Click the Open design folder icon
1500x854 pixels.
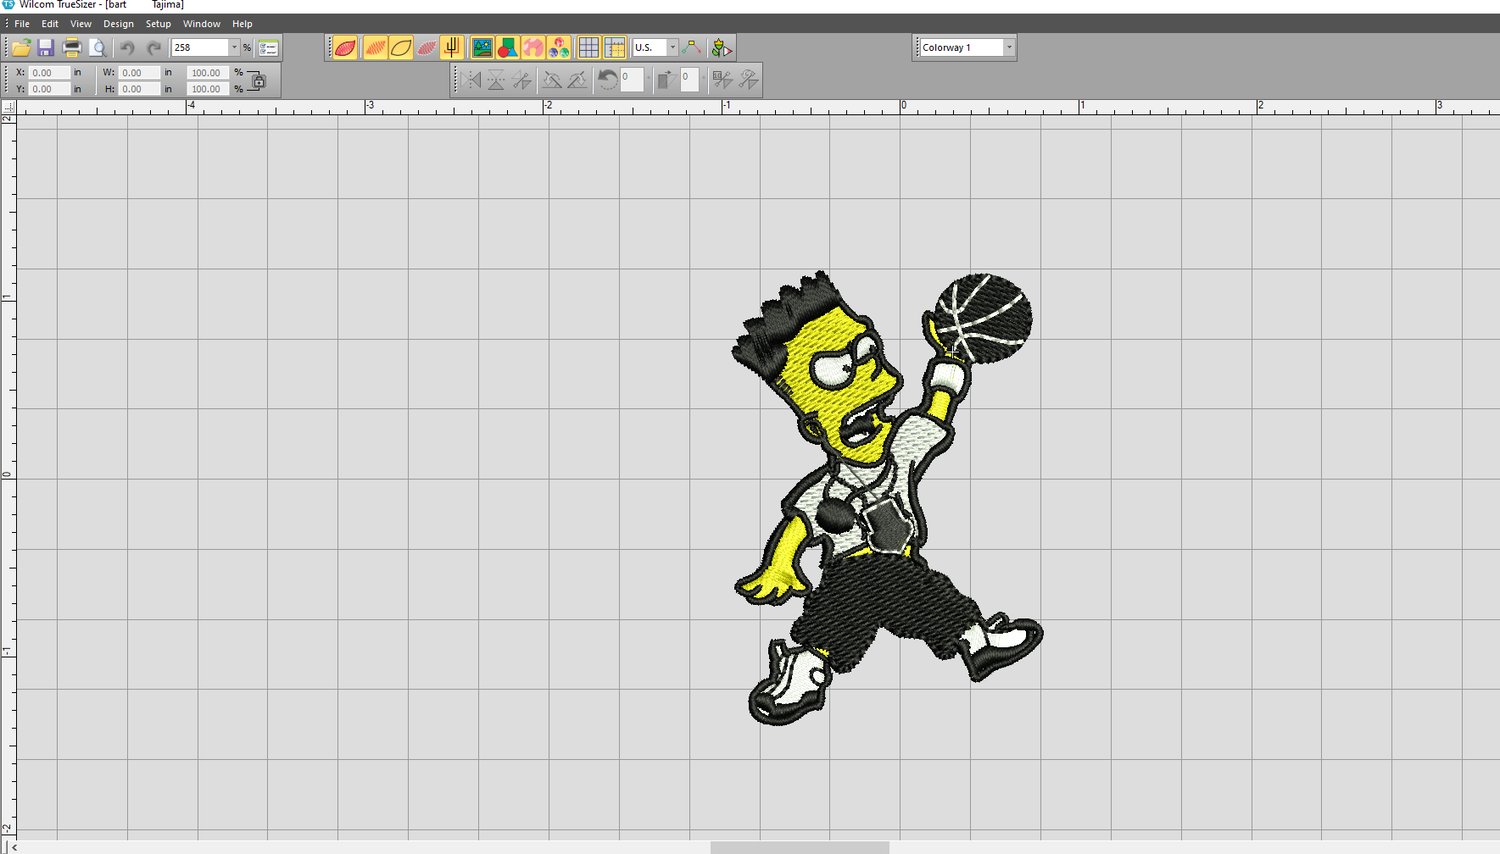[x=21, y=47]
